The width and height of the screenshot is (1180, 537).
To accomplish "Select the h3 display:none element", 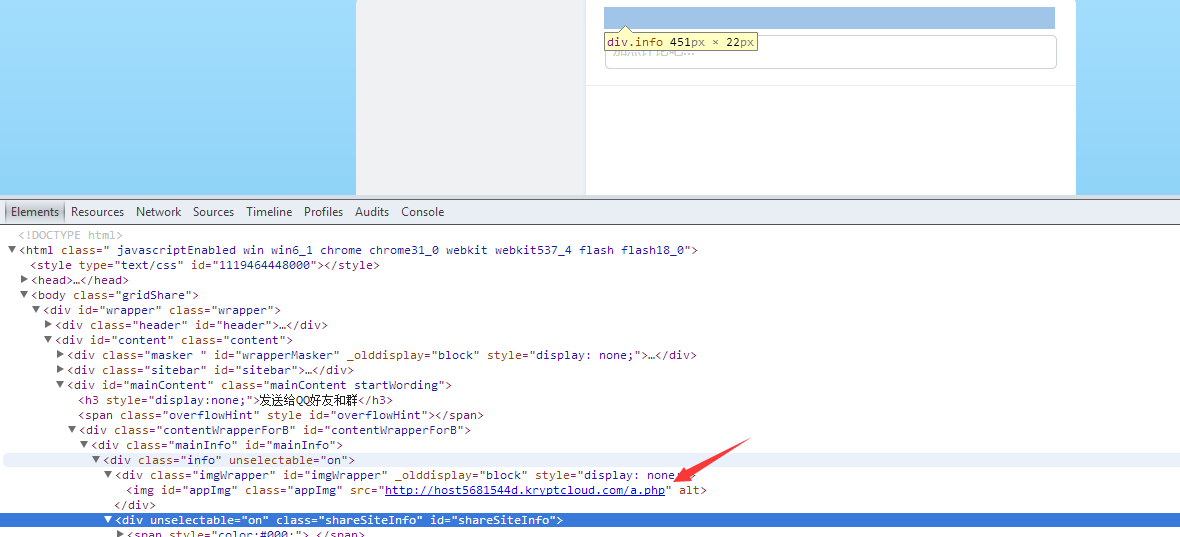I will (x=236, y=400).
